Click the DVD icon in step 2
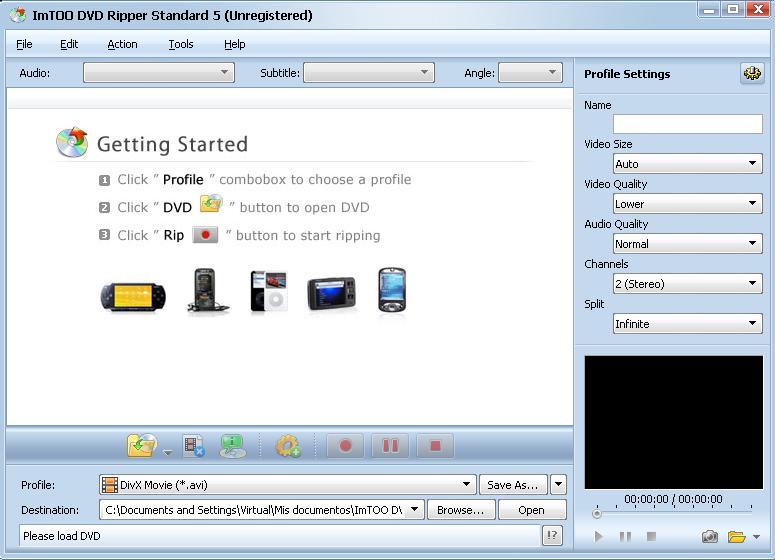Viewport: 775px width, 560px height. click(x=211, y=204)
